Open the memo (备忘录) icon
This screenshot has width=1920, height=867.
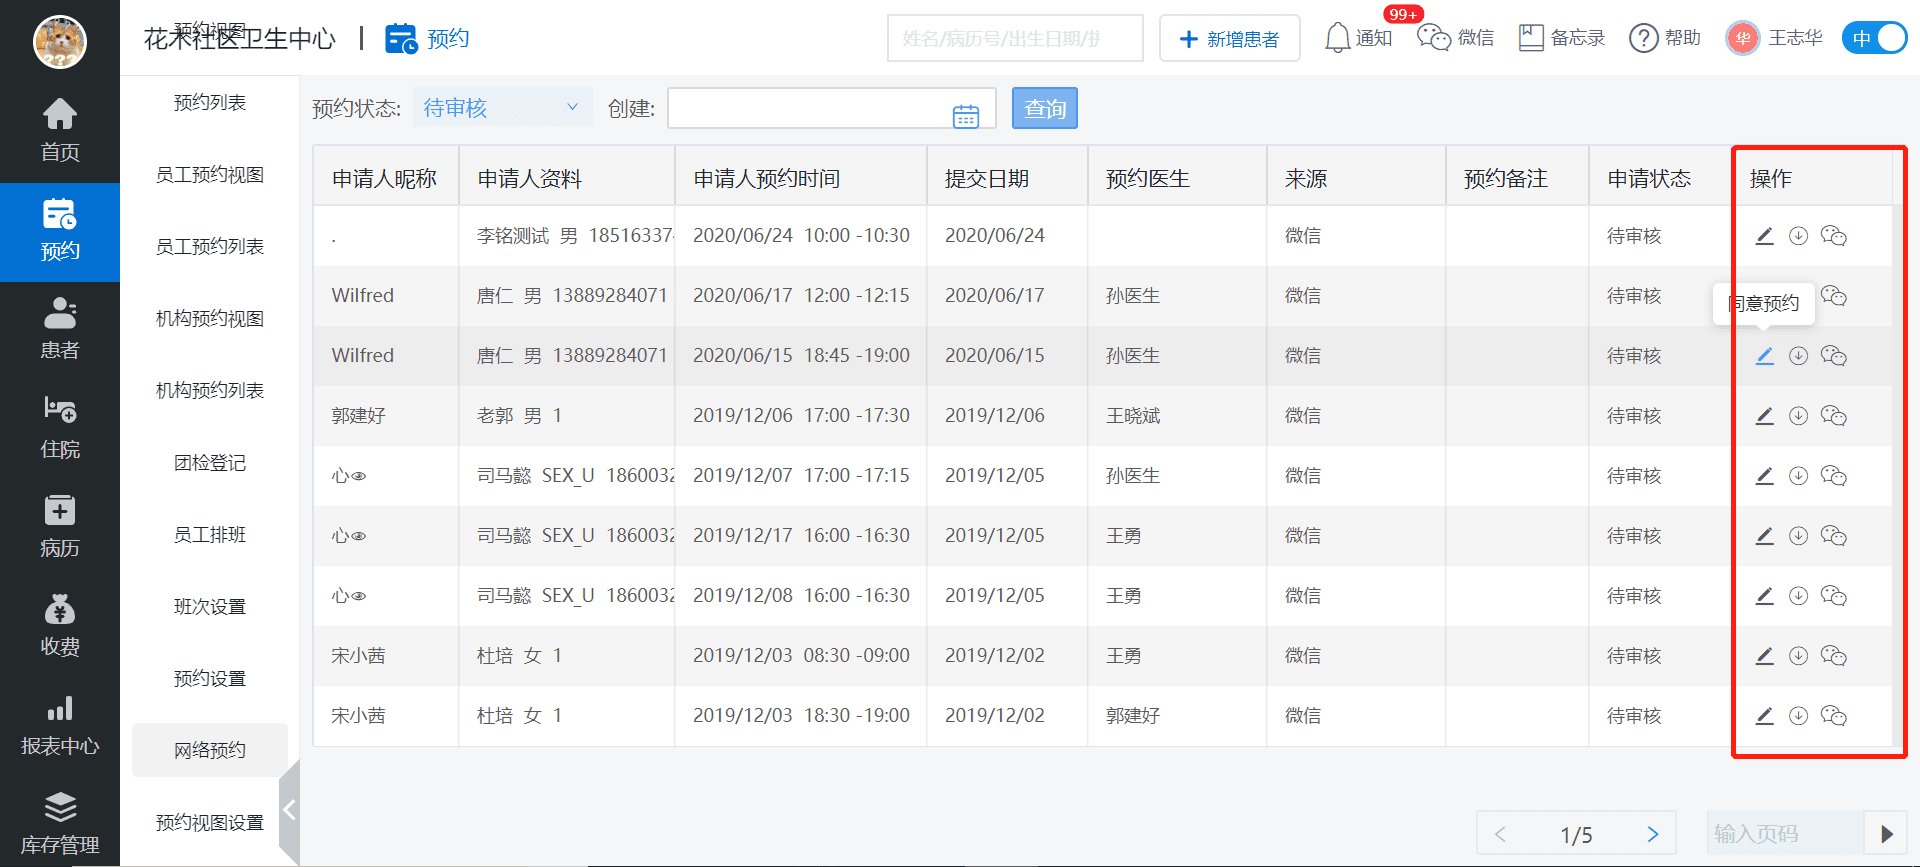[1530, 38]
